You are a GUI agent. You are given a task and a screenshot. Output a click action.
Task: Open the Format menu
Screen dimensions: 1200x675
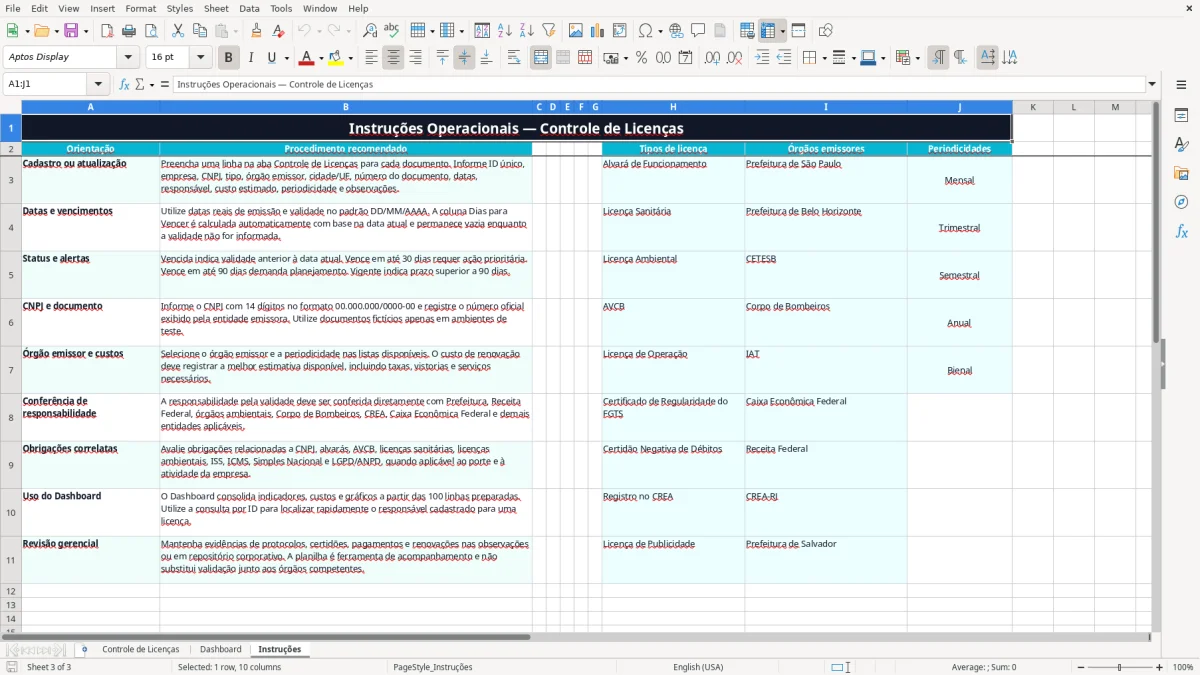pyautogui.click(x=140, y=8)
